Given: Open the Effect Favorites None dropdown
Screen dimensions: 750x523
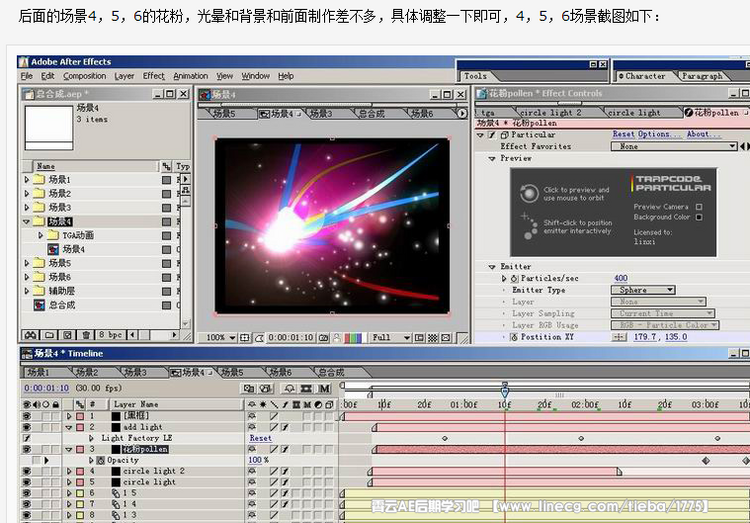Looking at the screenshot, I should click(674, 146).
